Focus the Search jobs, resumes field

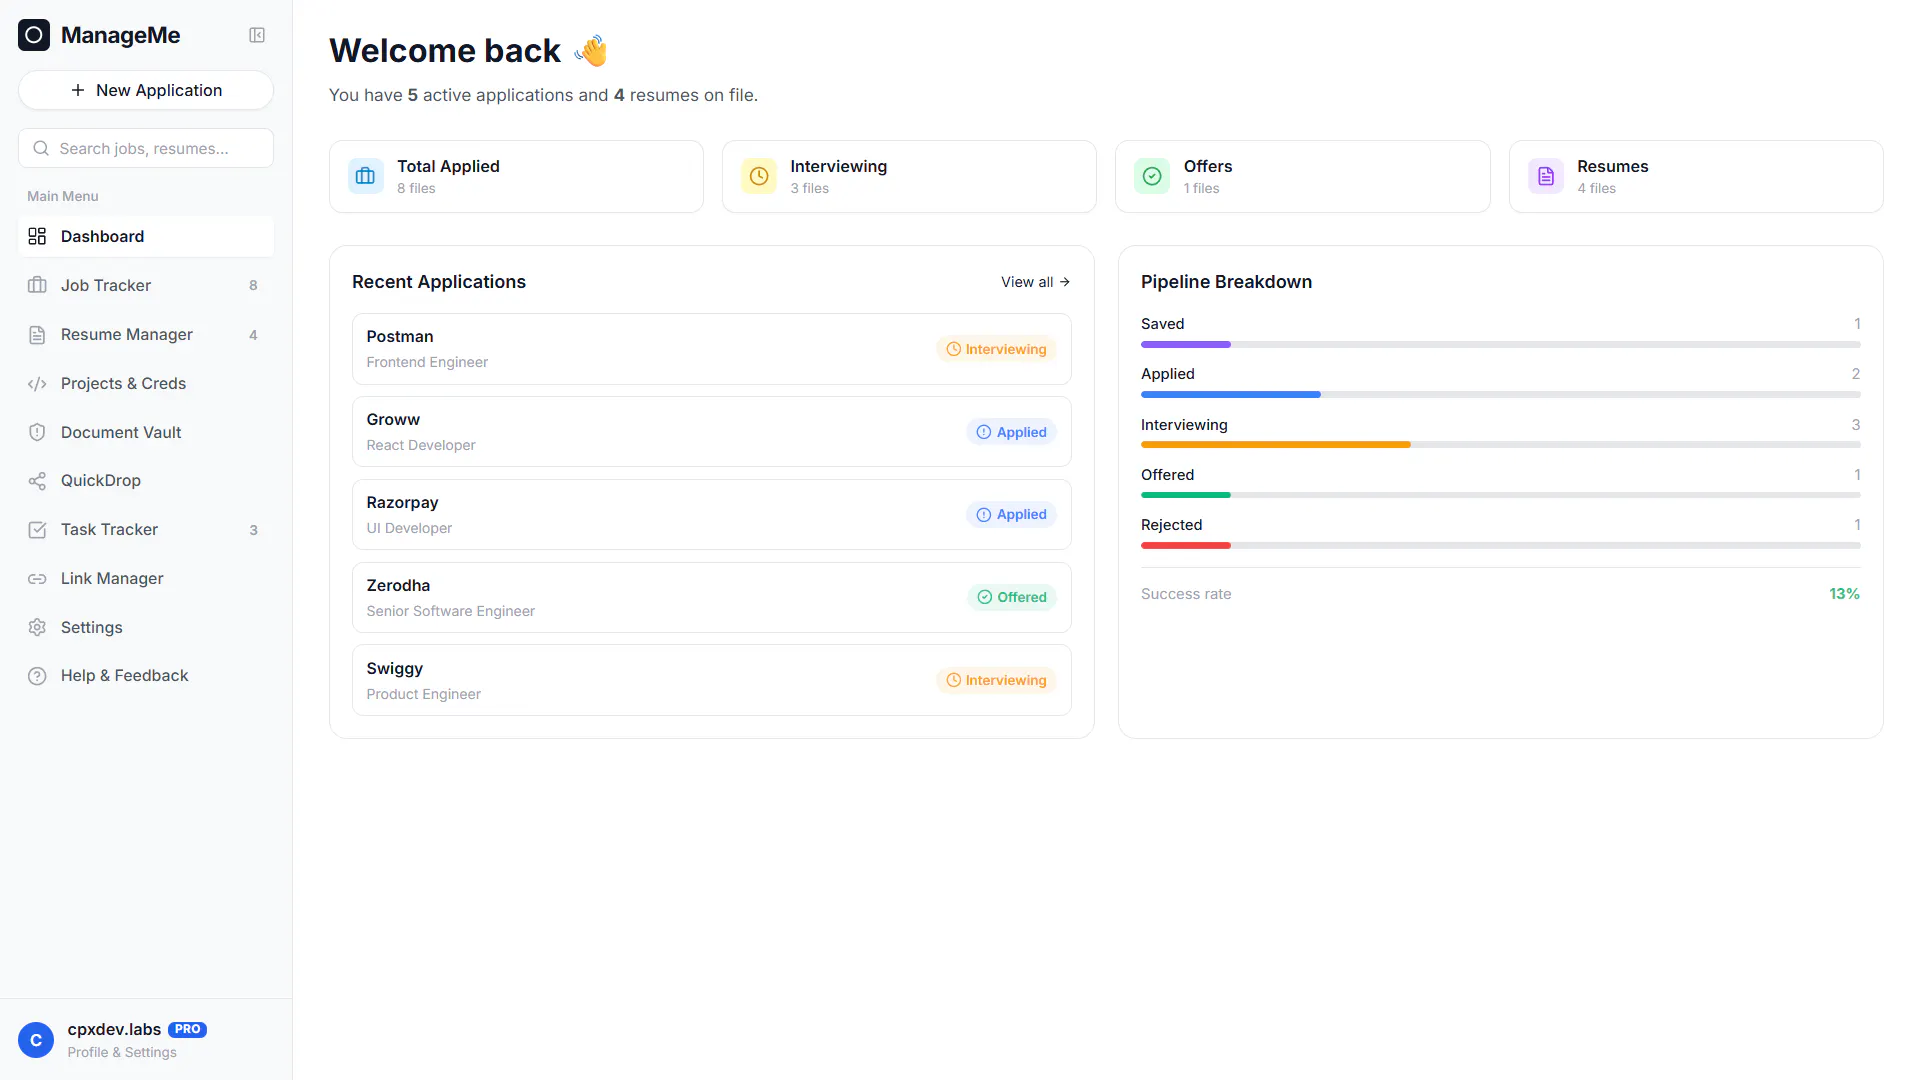146,148
